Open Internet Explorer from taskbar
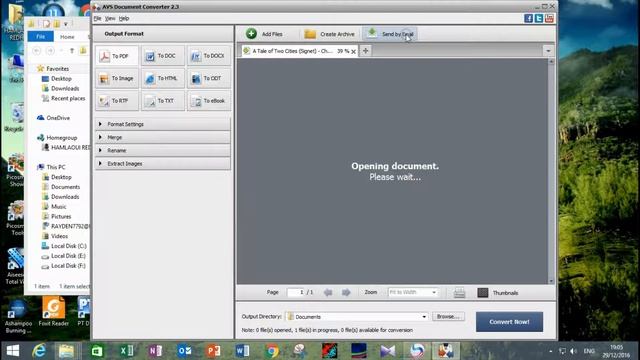 39,351
